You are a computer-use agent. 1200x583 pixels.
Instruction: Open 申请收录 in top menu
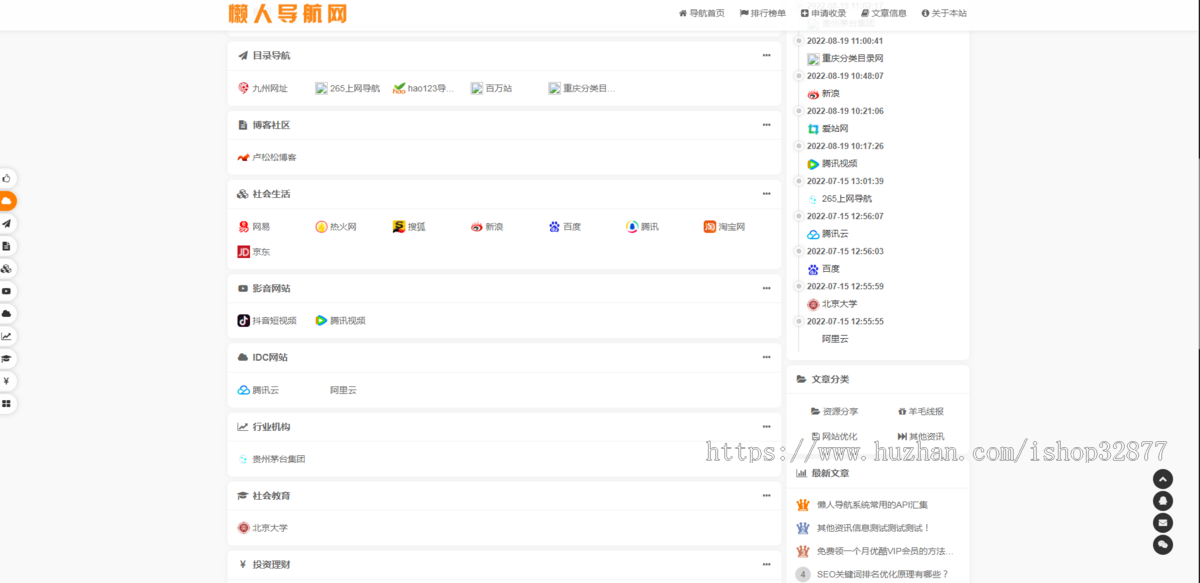click(824, 13)
